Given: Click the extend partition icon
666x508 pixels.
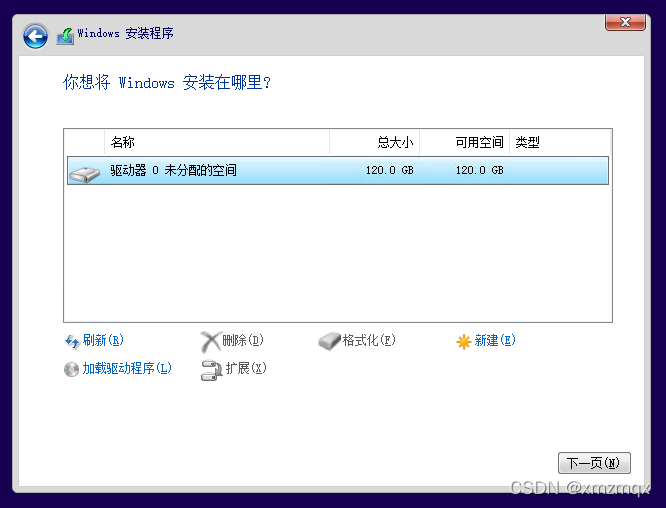Looking at the screenshot, I should tap(211, 370).
